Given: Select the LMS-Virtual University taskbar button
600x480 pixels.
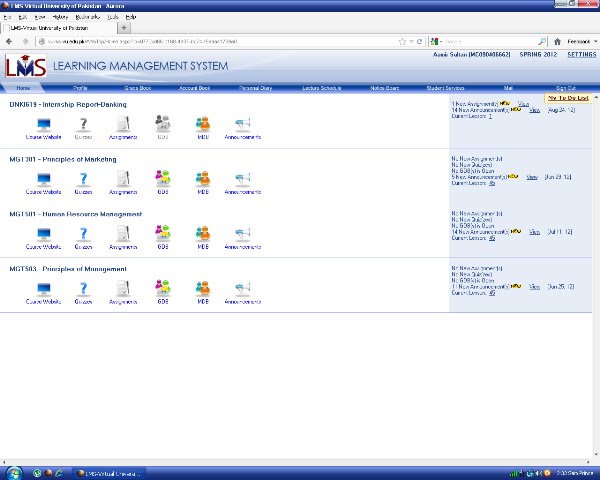Looking at the screenshot, I should coord(109,473).
